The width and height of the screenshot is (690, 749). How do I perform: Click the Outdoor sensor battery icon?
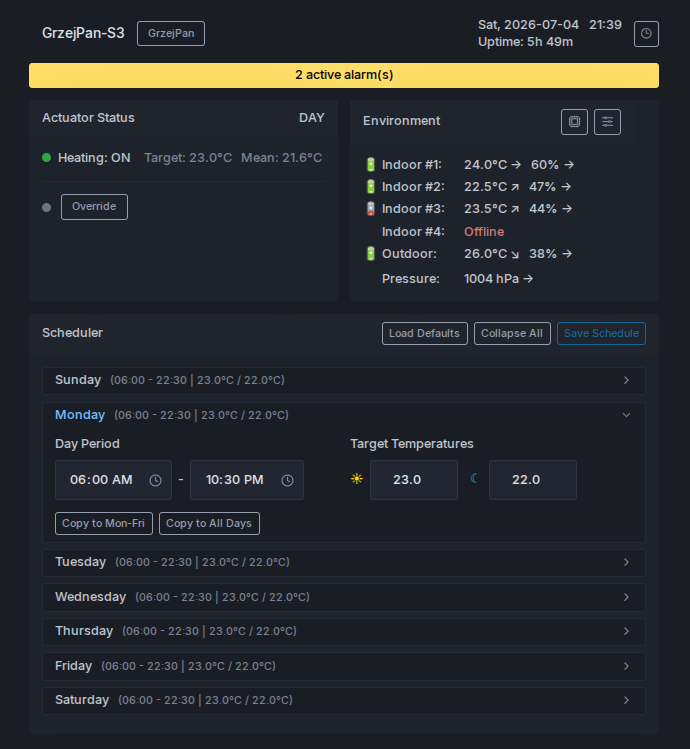(x=371, y=254)
